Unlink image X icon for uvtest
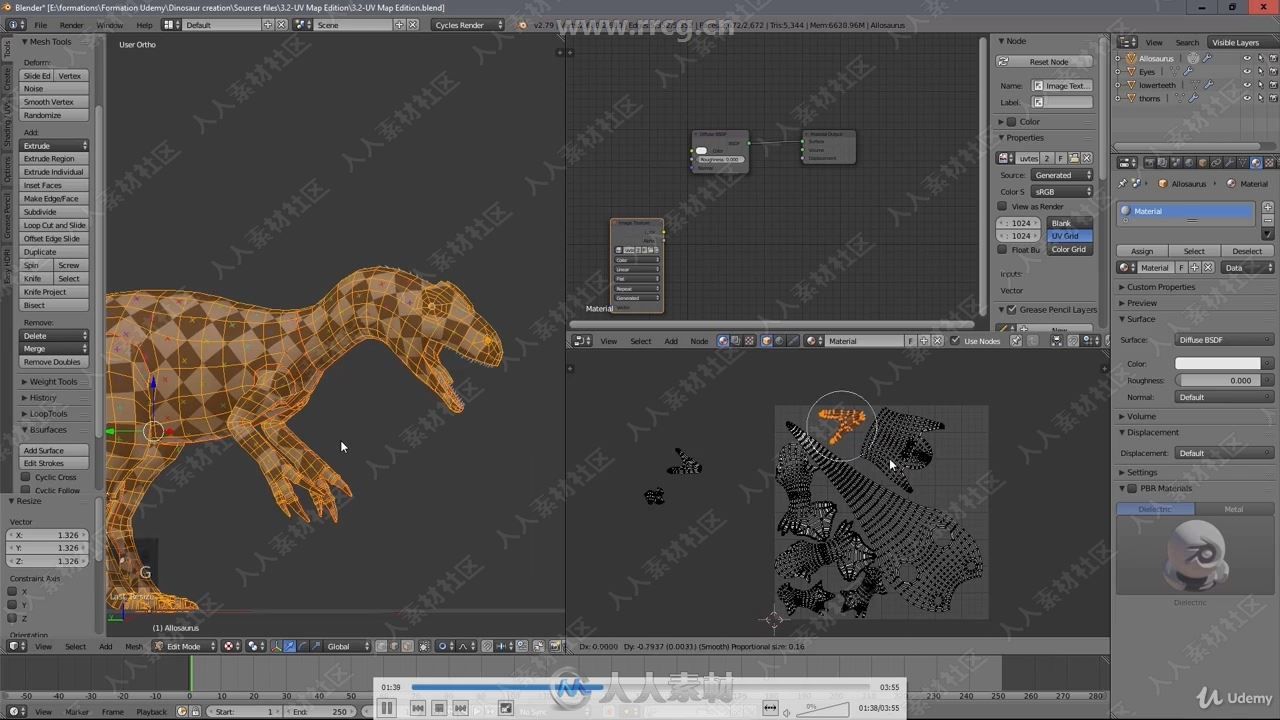1280x720 pixels. click(x=1087, y=158)
